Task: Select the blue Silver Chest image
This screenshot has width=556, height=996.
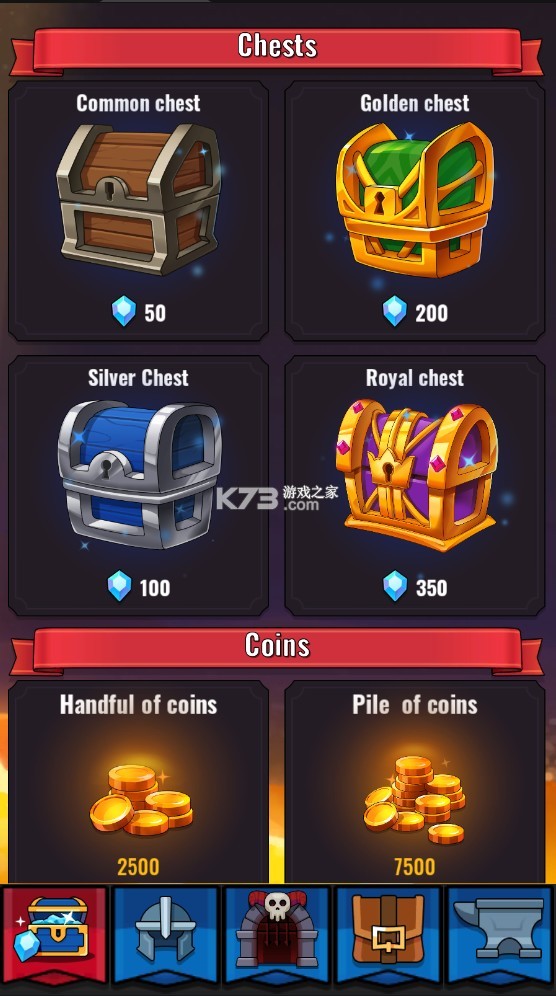Action: point(139,474)
